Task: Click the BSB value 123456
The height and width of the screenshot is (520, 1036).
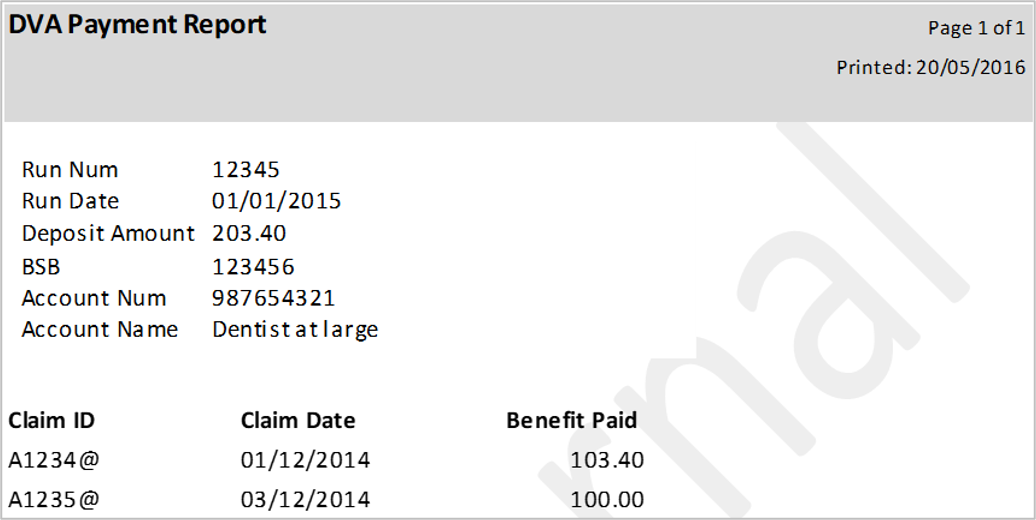Action: point(253,267)
